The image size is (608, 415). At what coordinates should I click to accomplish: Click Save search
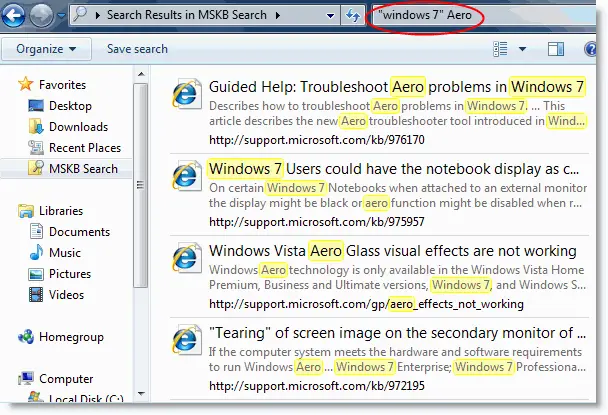coord(137,49)
